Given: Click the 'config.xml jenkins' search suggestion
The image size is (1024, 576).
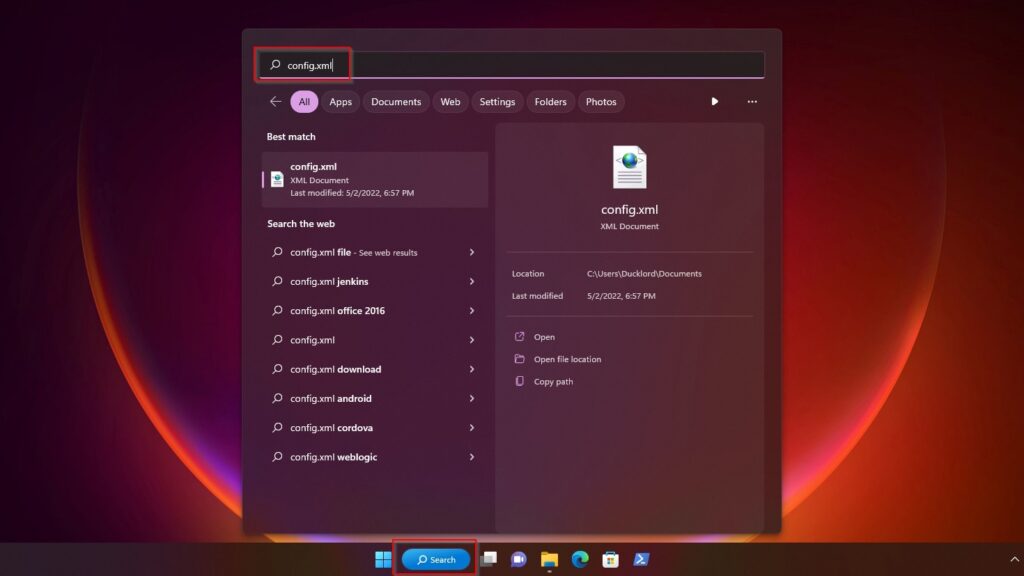Looking at the screenshot, I should click(374, 281).
